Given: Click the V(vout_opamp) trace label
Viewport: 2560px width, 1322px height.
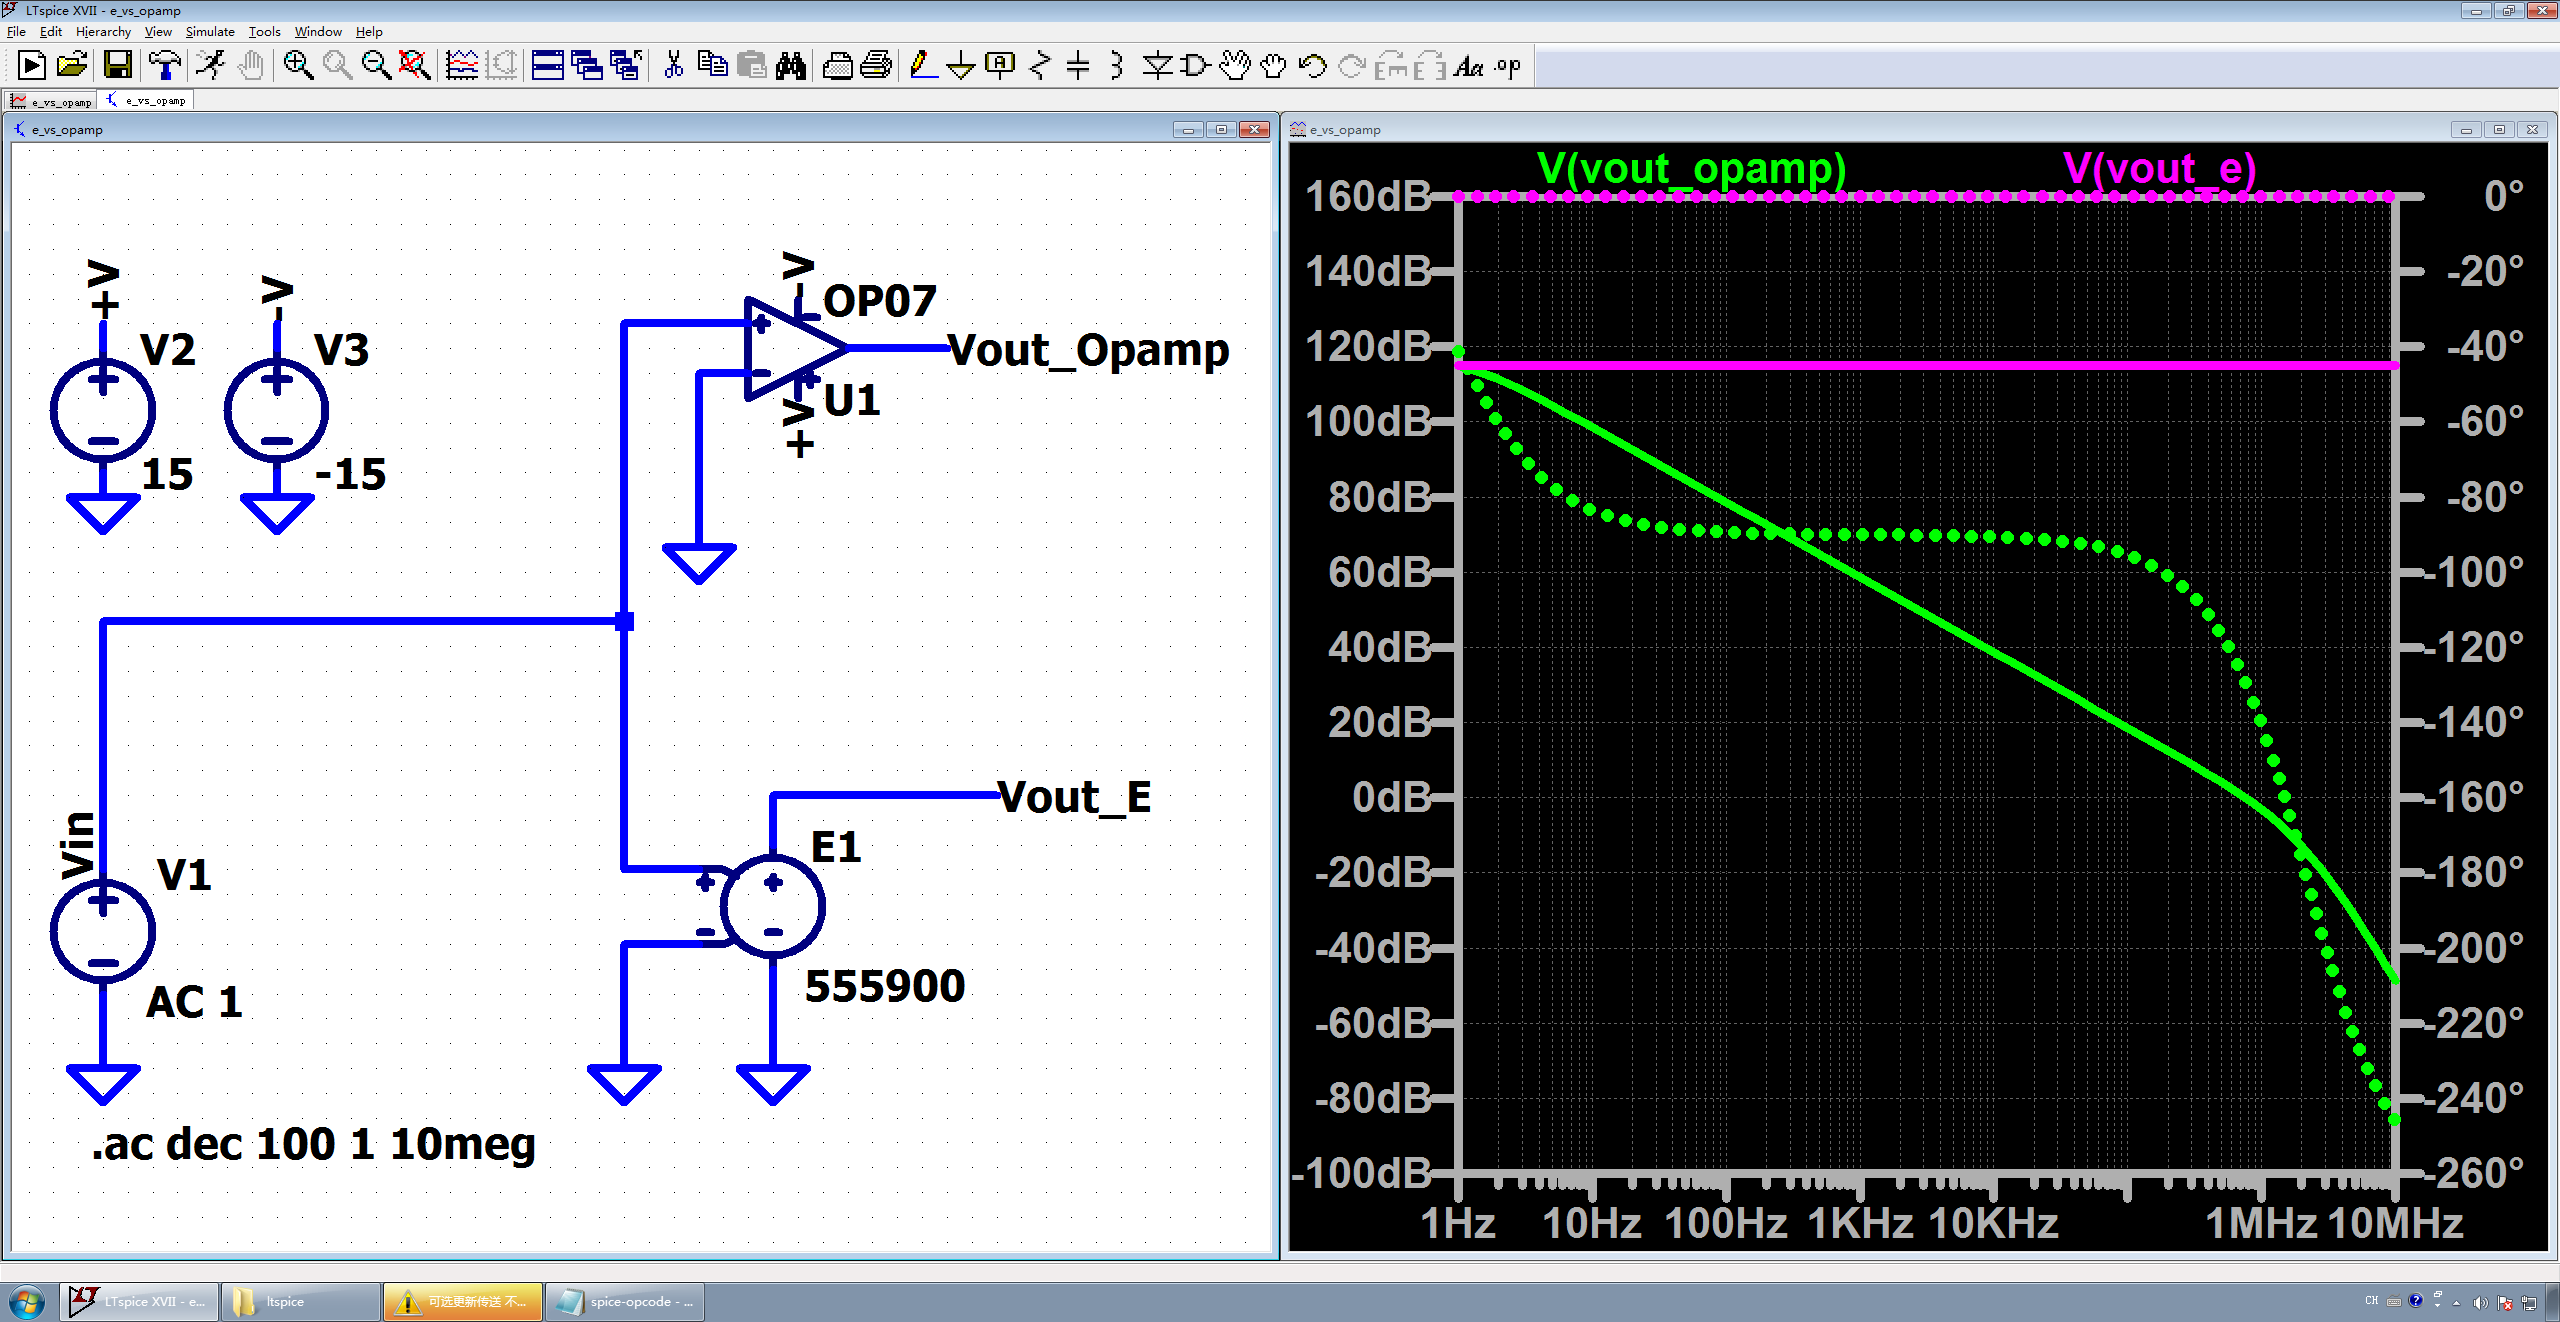Looking at the screenshot, I should (x=1690, y=168).
